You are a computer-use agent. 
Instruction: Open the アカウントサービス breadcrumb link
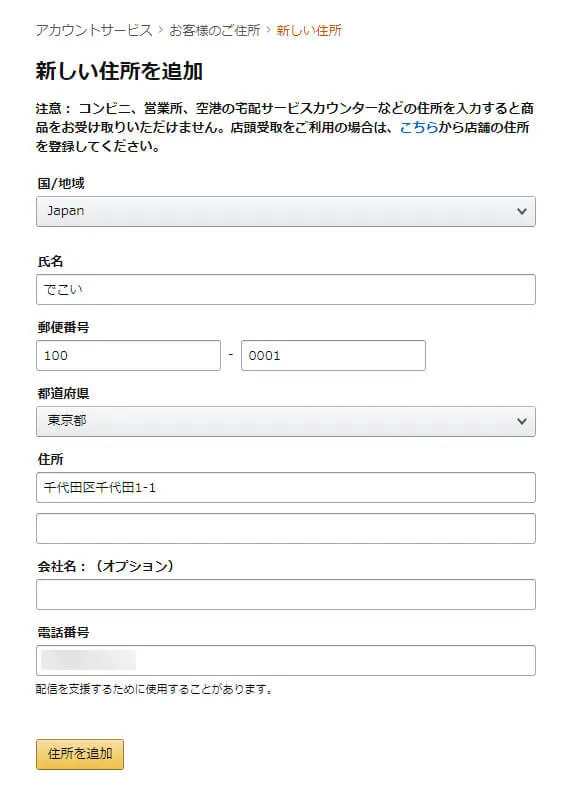pos(94,30)
